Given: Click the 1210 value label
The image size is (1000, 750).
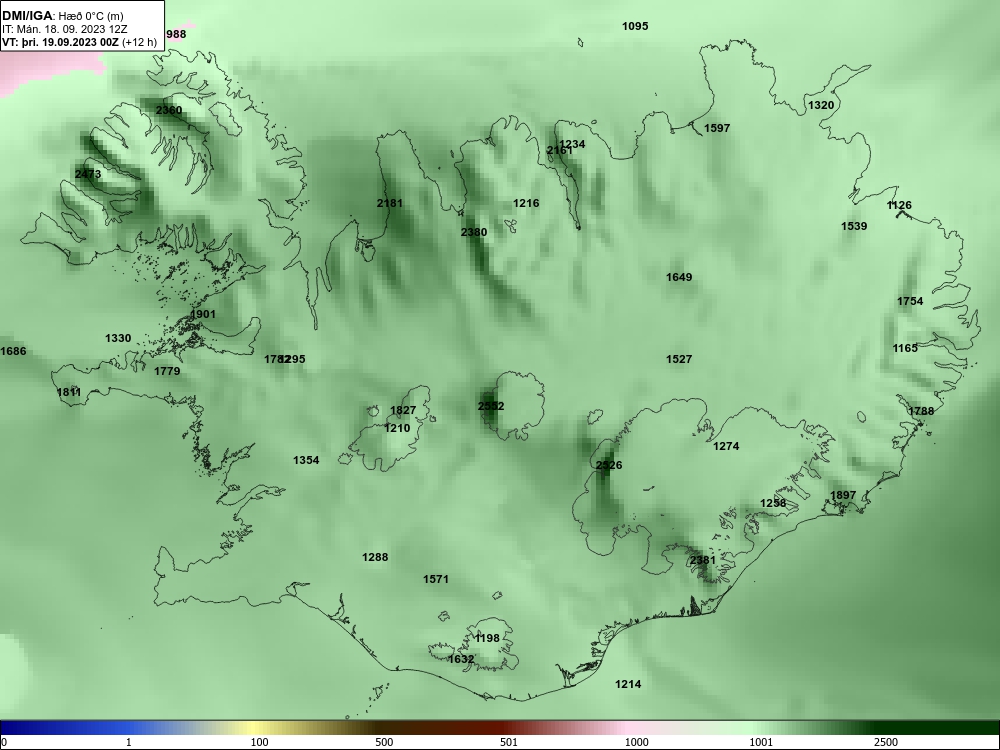Looking at the screenshot, I should pyautogui.click(x=397, y=428).
